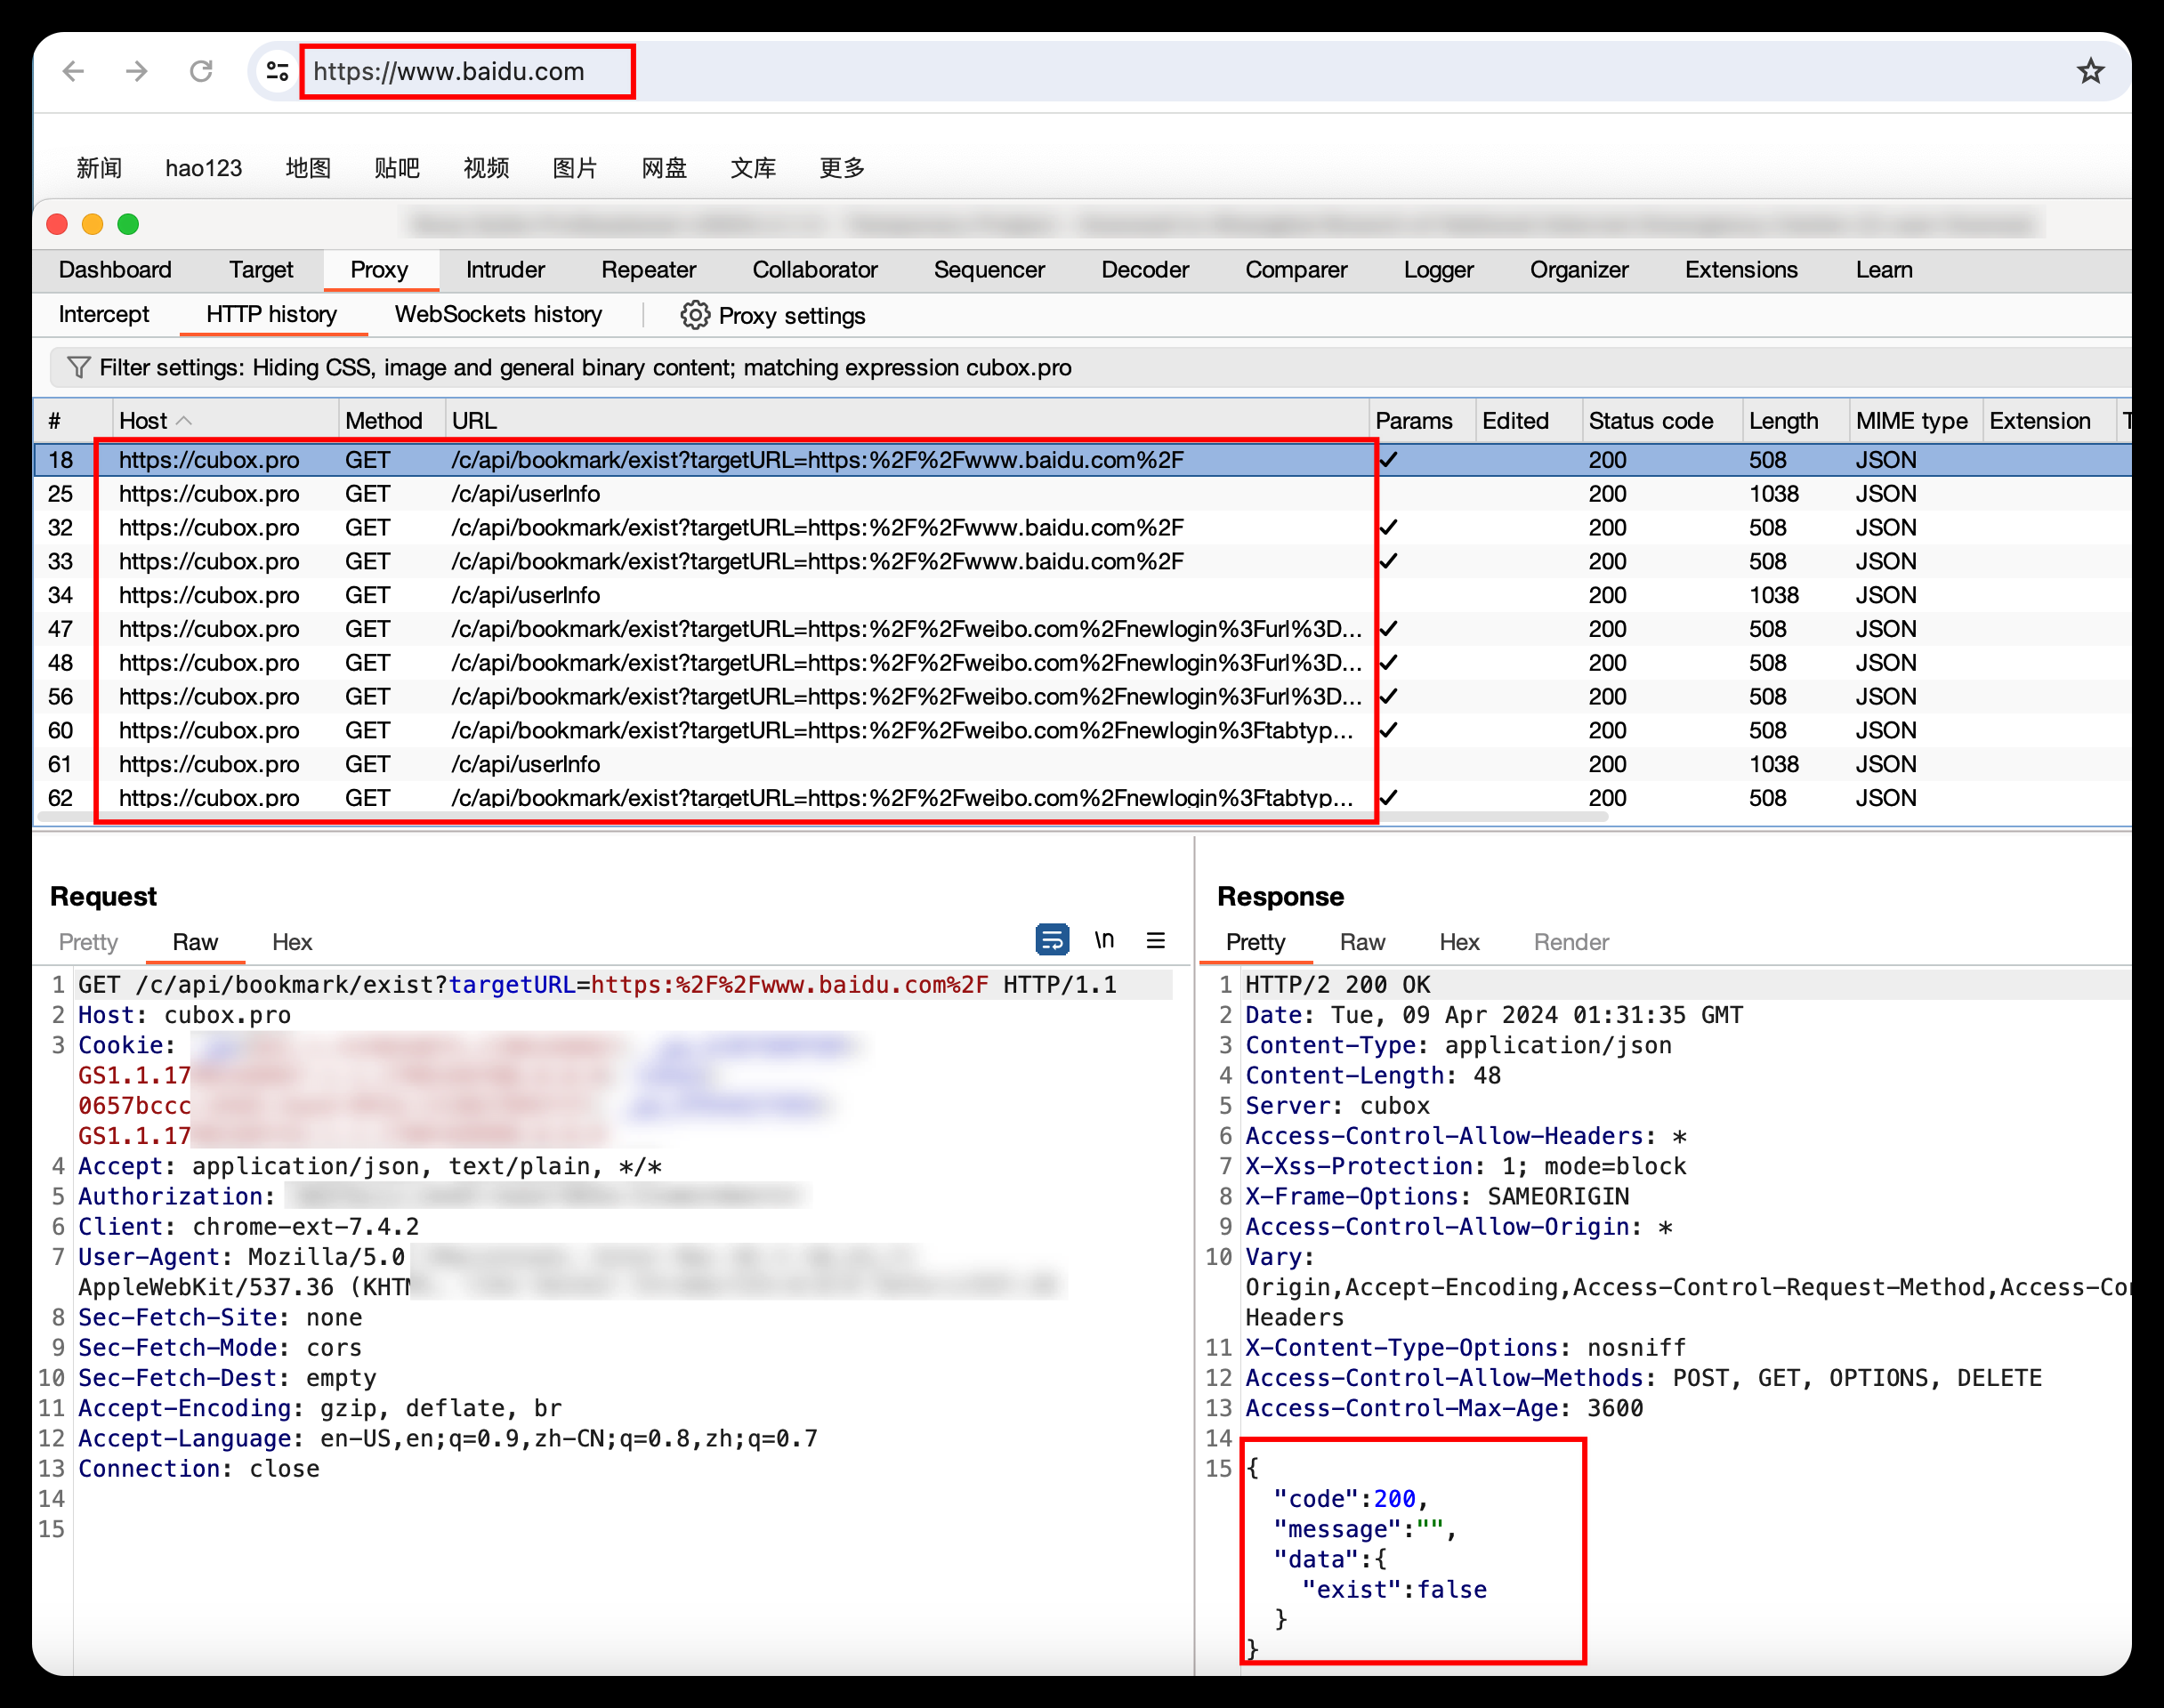The width and height of the screenshot is (2164, 1708).
Task: Reload the page with refresh icon
Action: coord(201,71)
